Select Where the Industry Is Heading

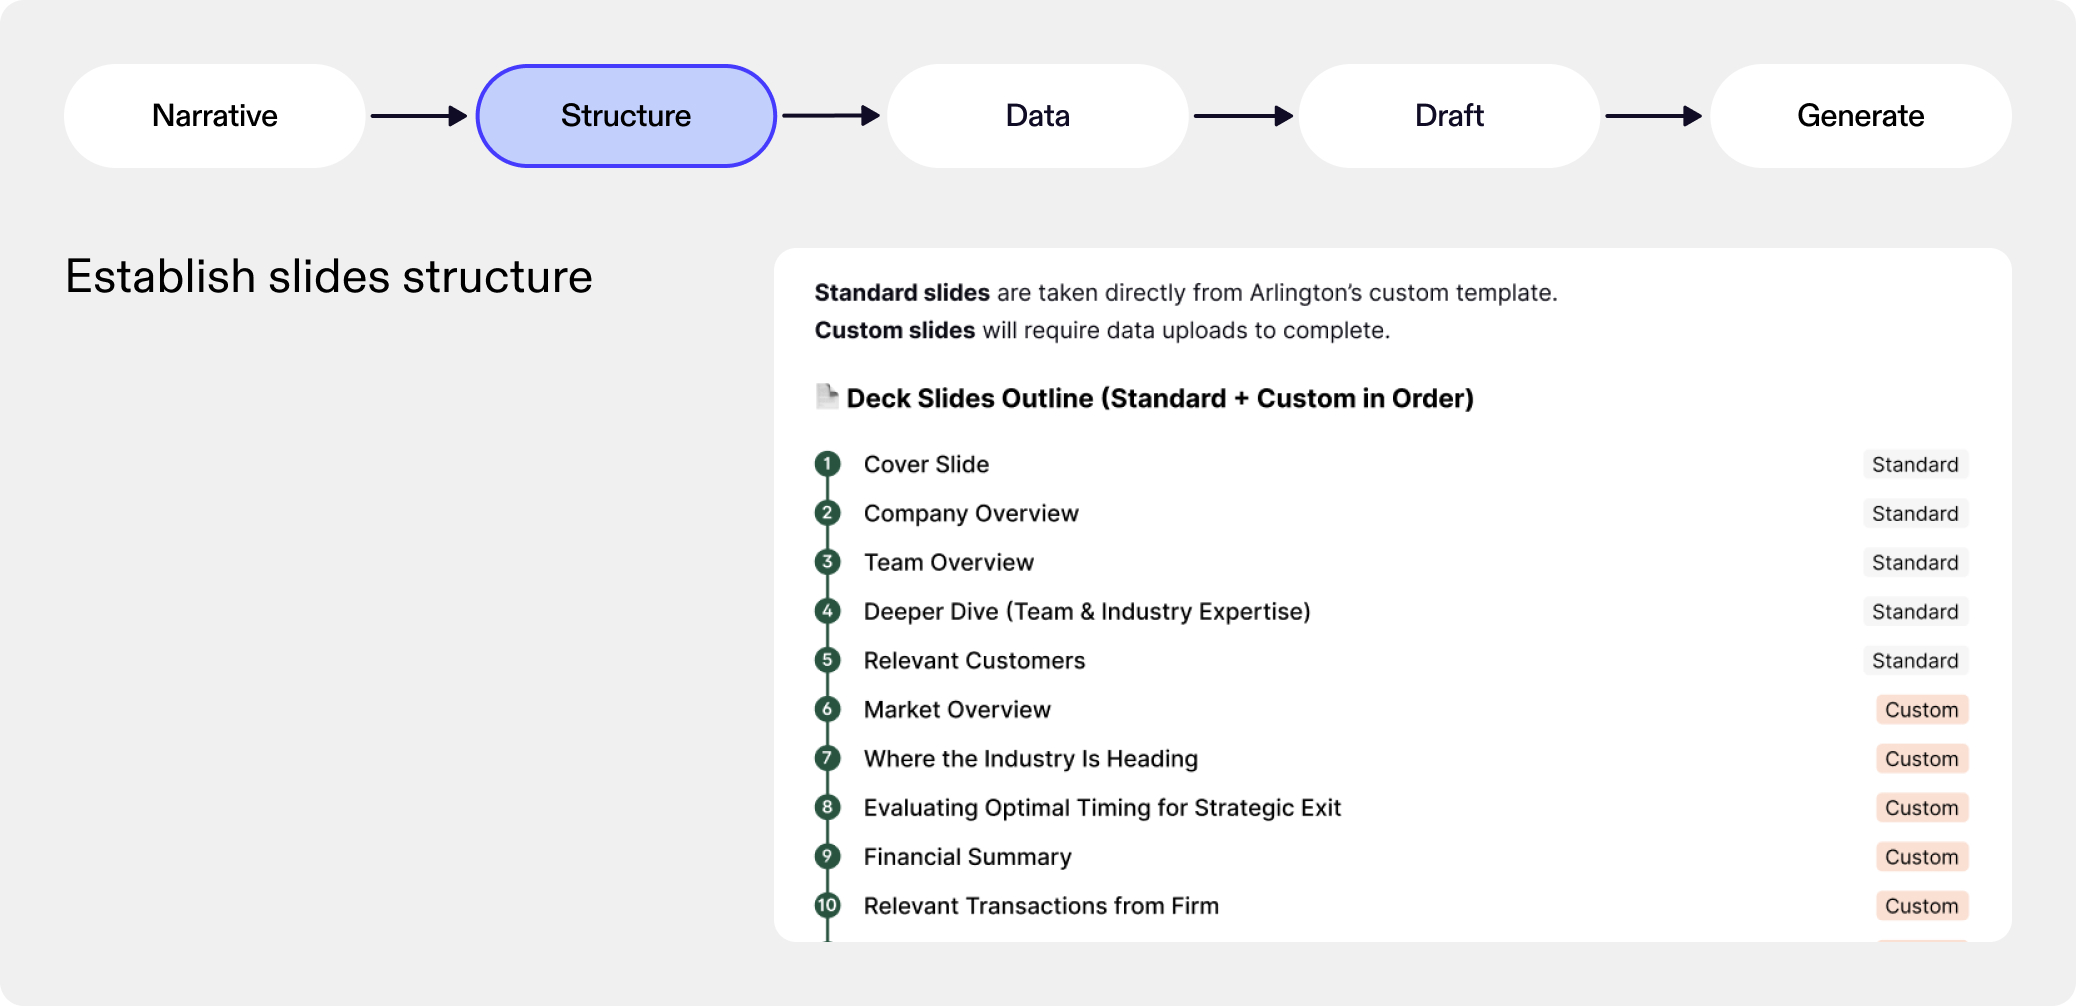tap(1030, 758)
